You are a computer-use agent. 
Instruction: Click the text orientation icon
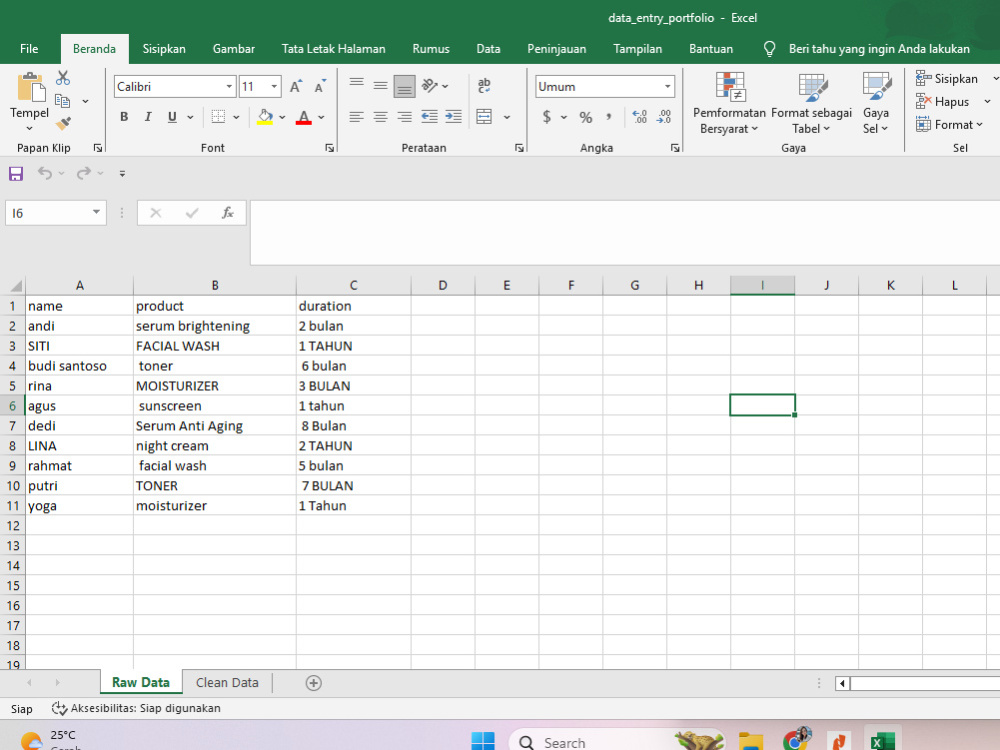(x=430, y=85)
